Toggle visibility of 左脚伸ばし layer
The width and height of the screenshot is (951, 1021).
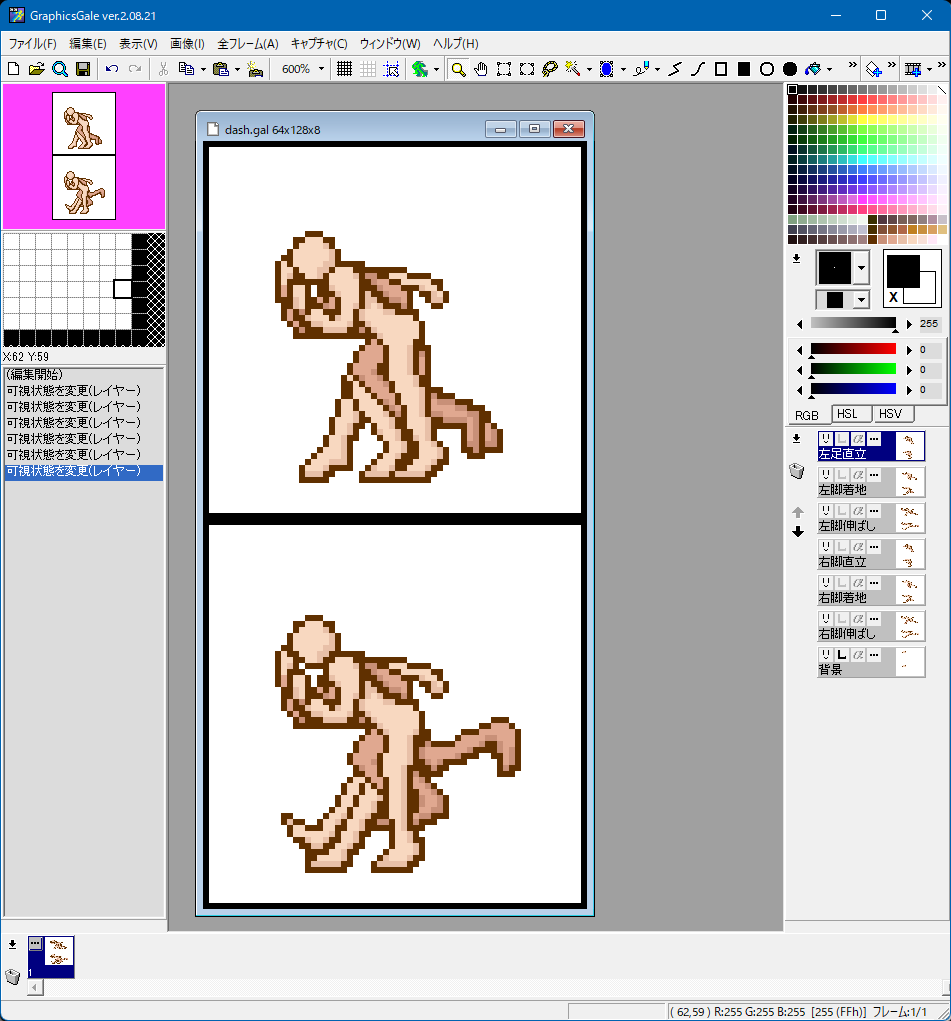tap(826, 510)
